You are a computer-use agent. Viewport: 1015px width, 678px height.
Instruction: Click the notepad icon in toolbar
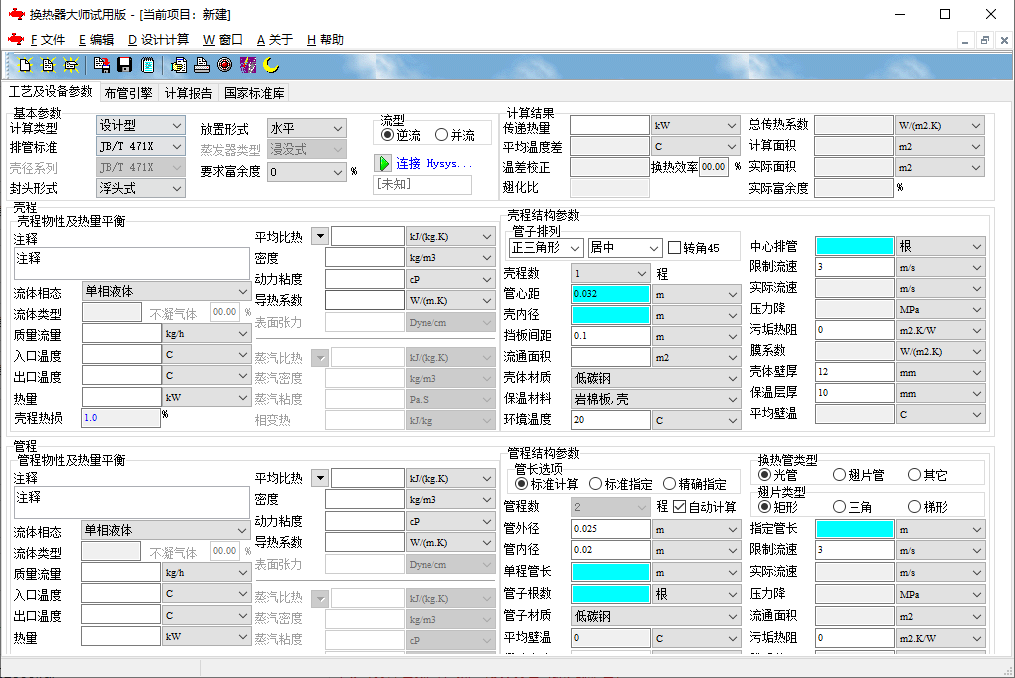pos(148,66)
